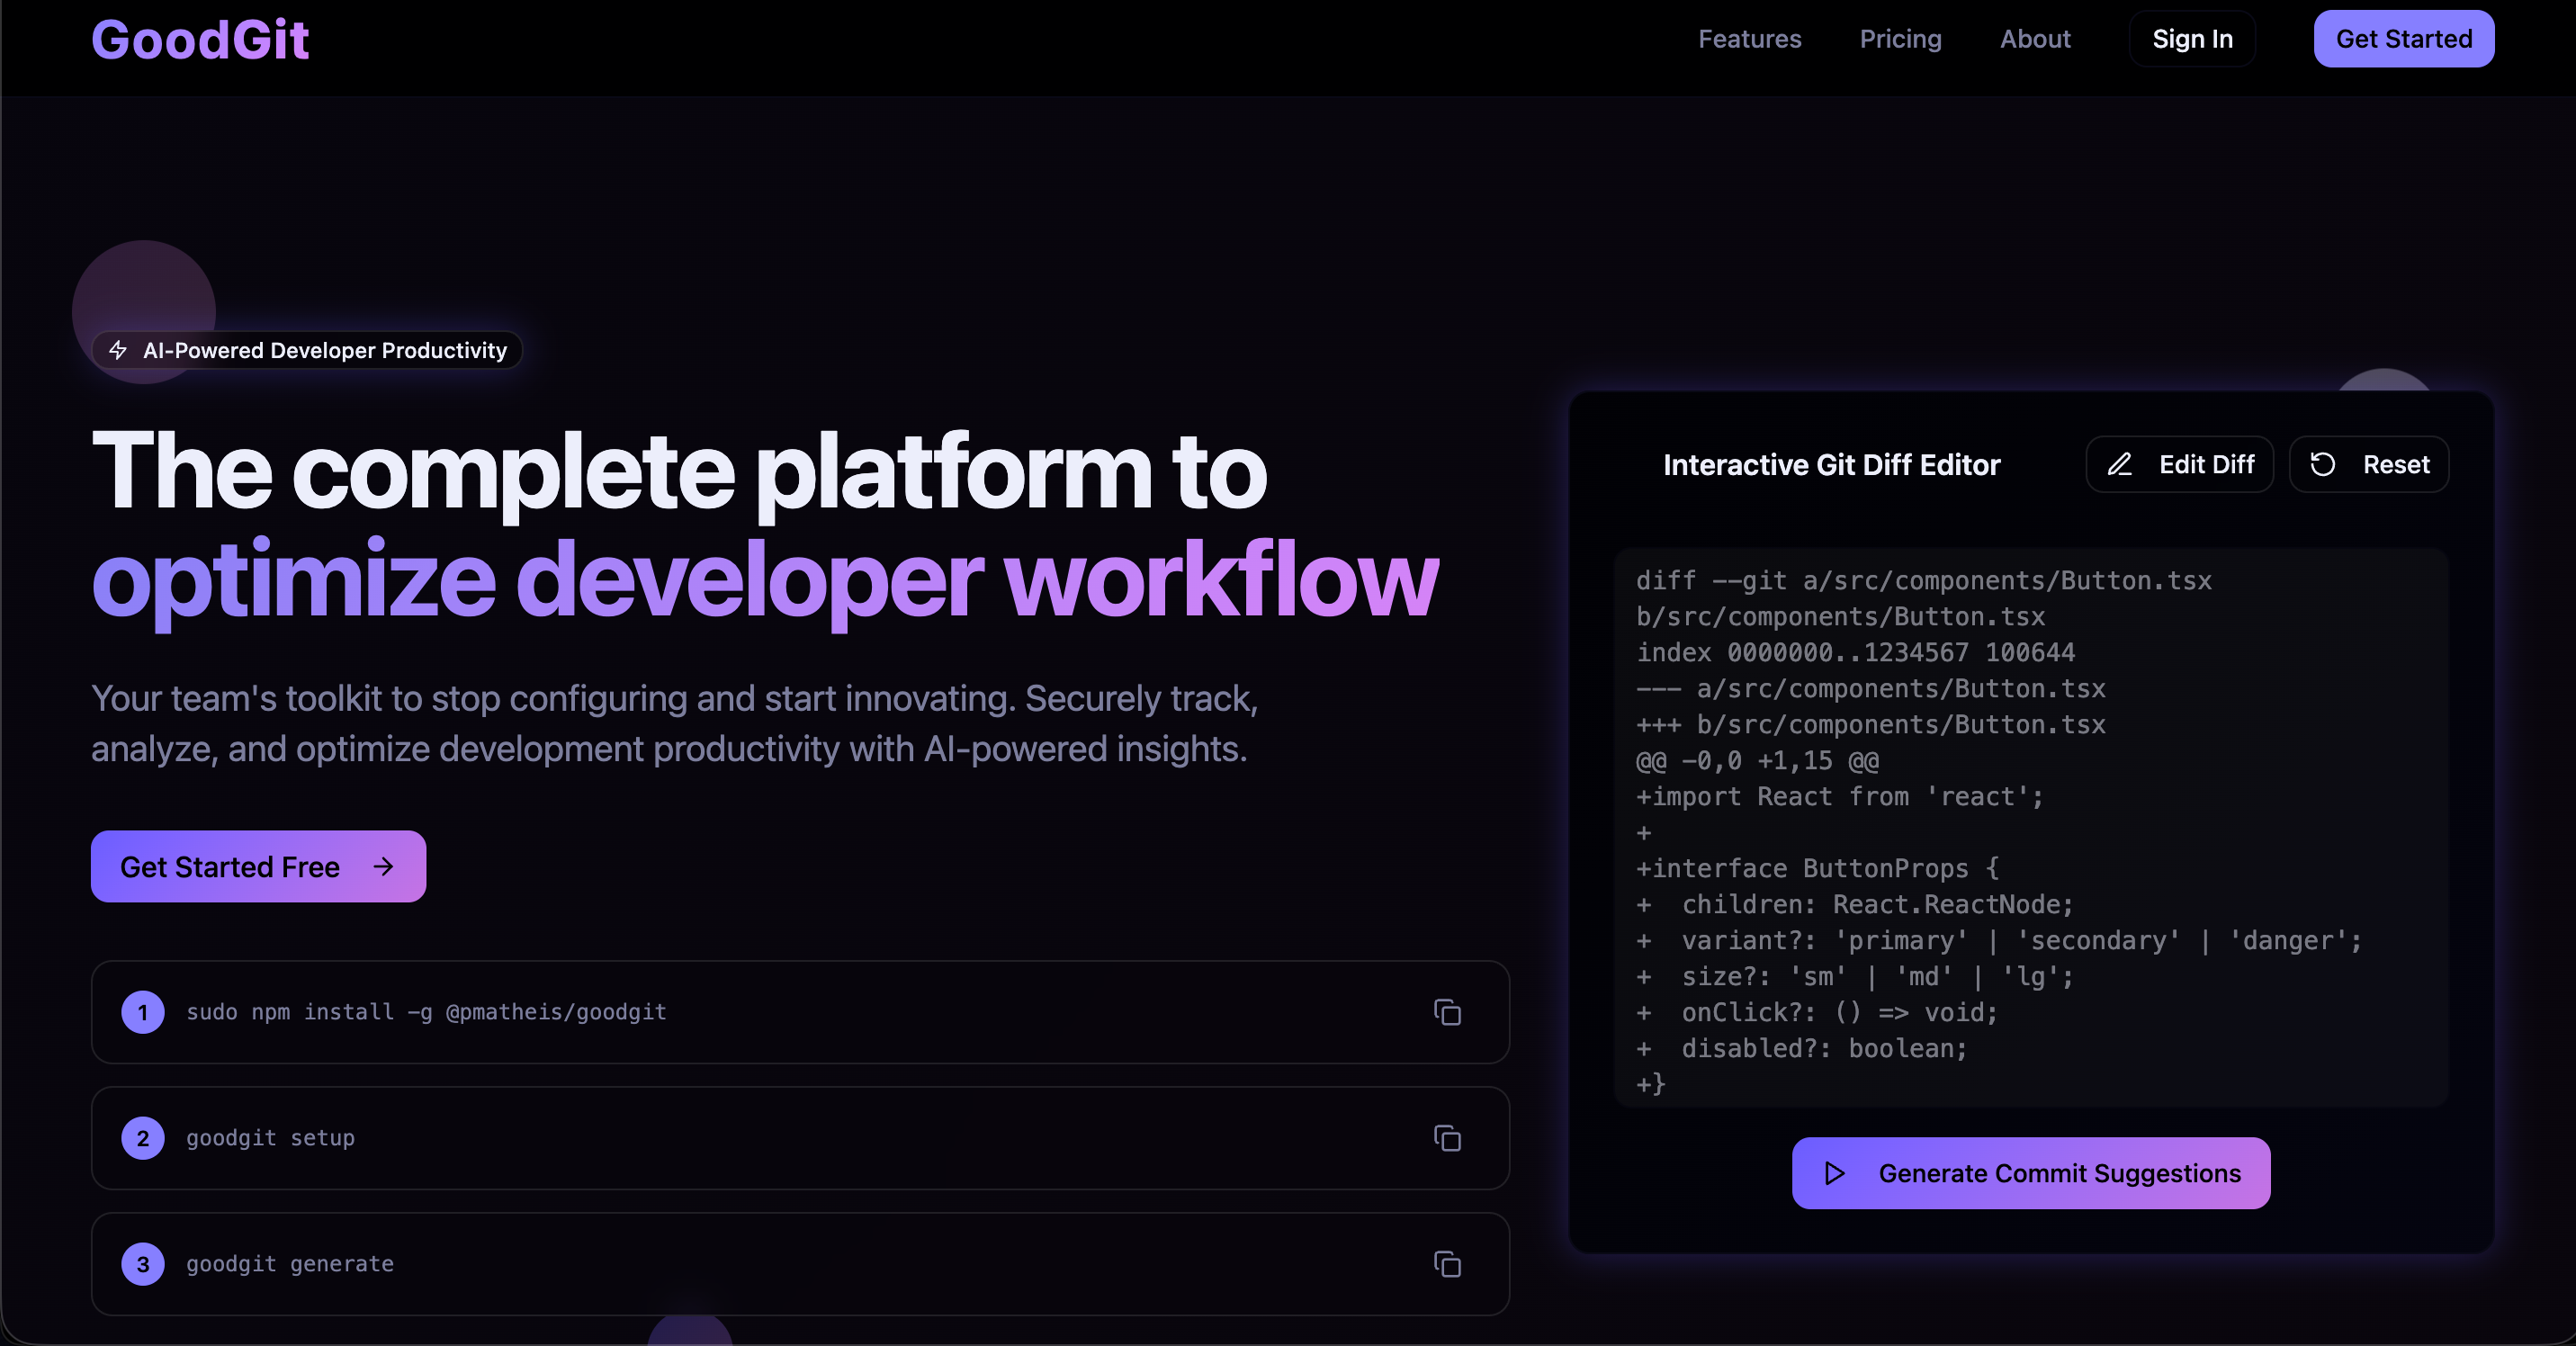The image size is (2576, 1346).
Task: Click the GoodGit logo
Action: click(200, 40)
